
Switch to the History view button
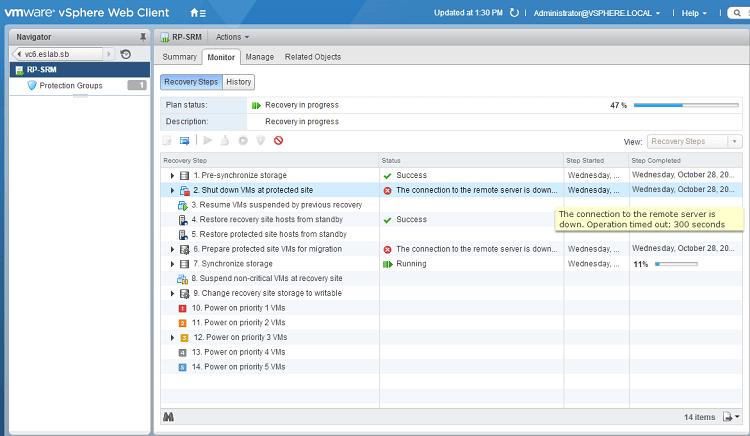[238, 82]
